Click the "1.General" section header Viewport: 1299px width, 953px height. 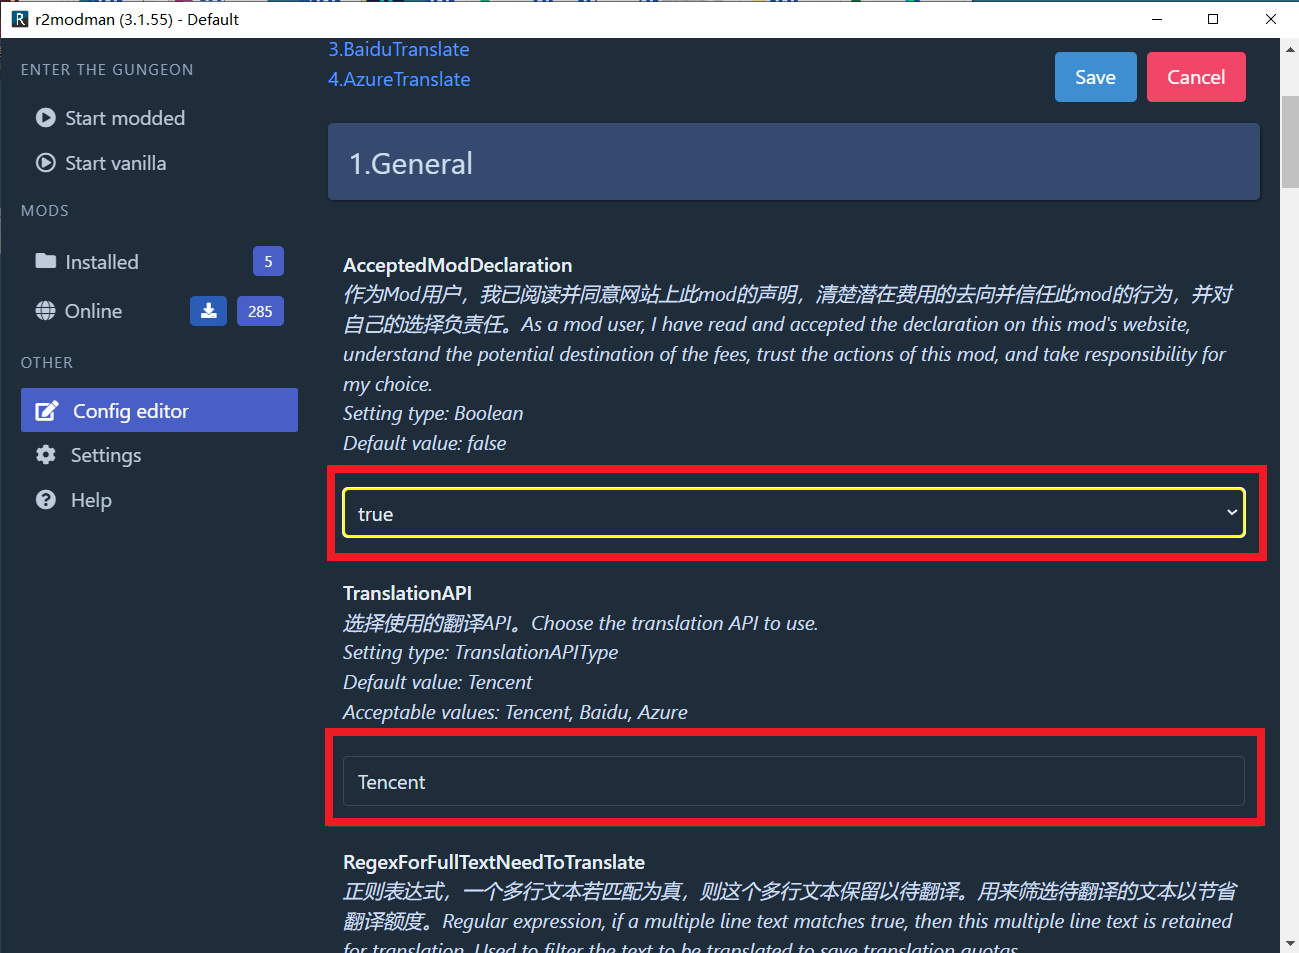pyautogui.click(x=794, y=162)
